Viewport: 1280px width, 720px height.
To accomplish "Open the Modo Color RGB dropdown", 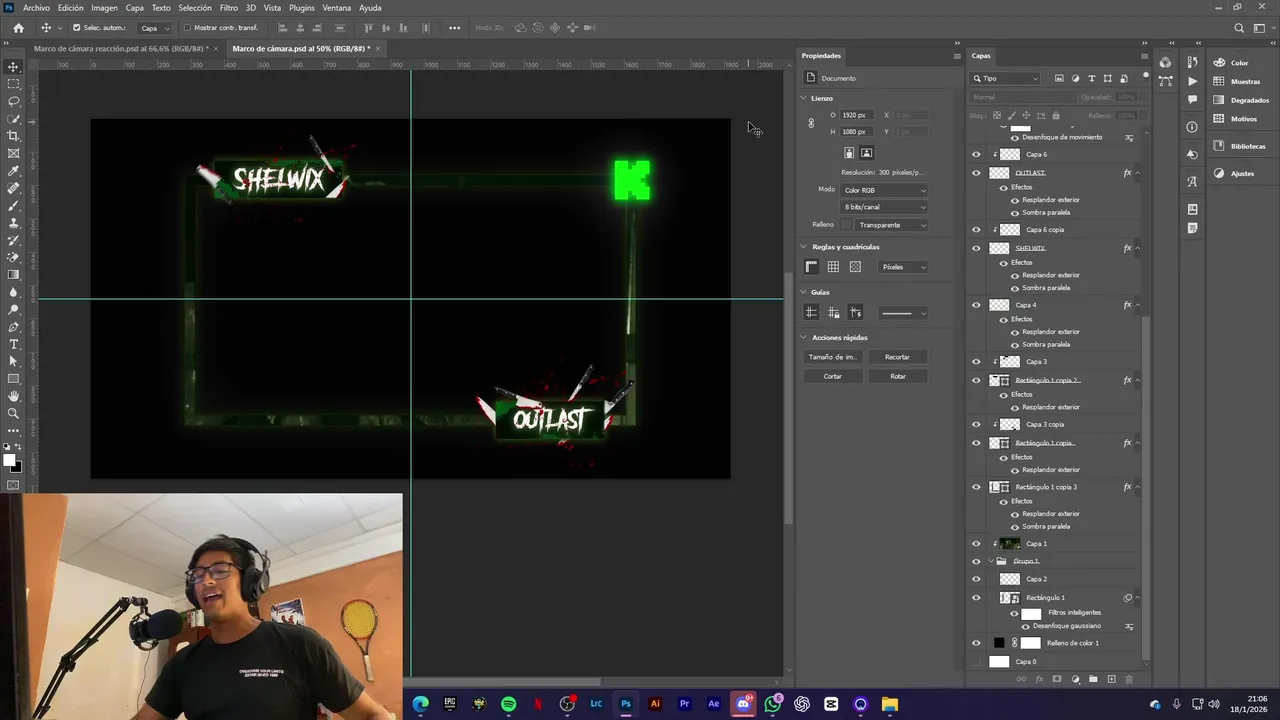I will tap(884, 190).
